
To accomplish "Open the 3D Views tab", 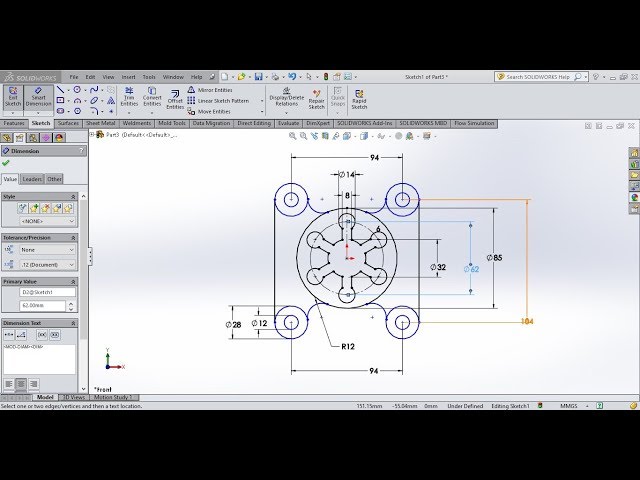I will click(x=73, y=397).
